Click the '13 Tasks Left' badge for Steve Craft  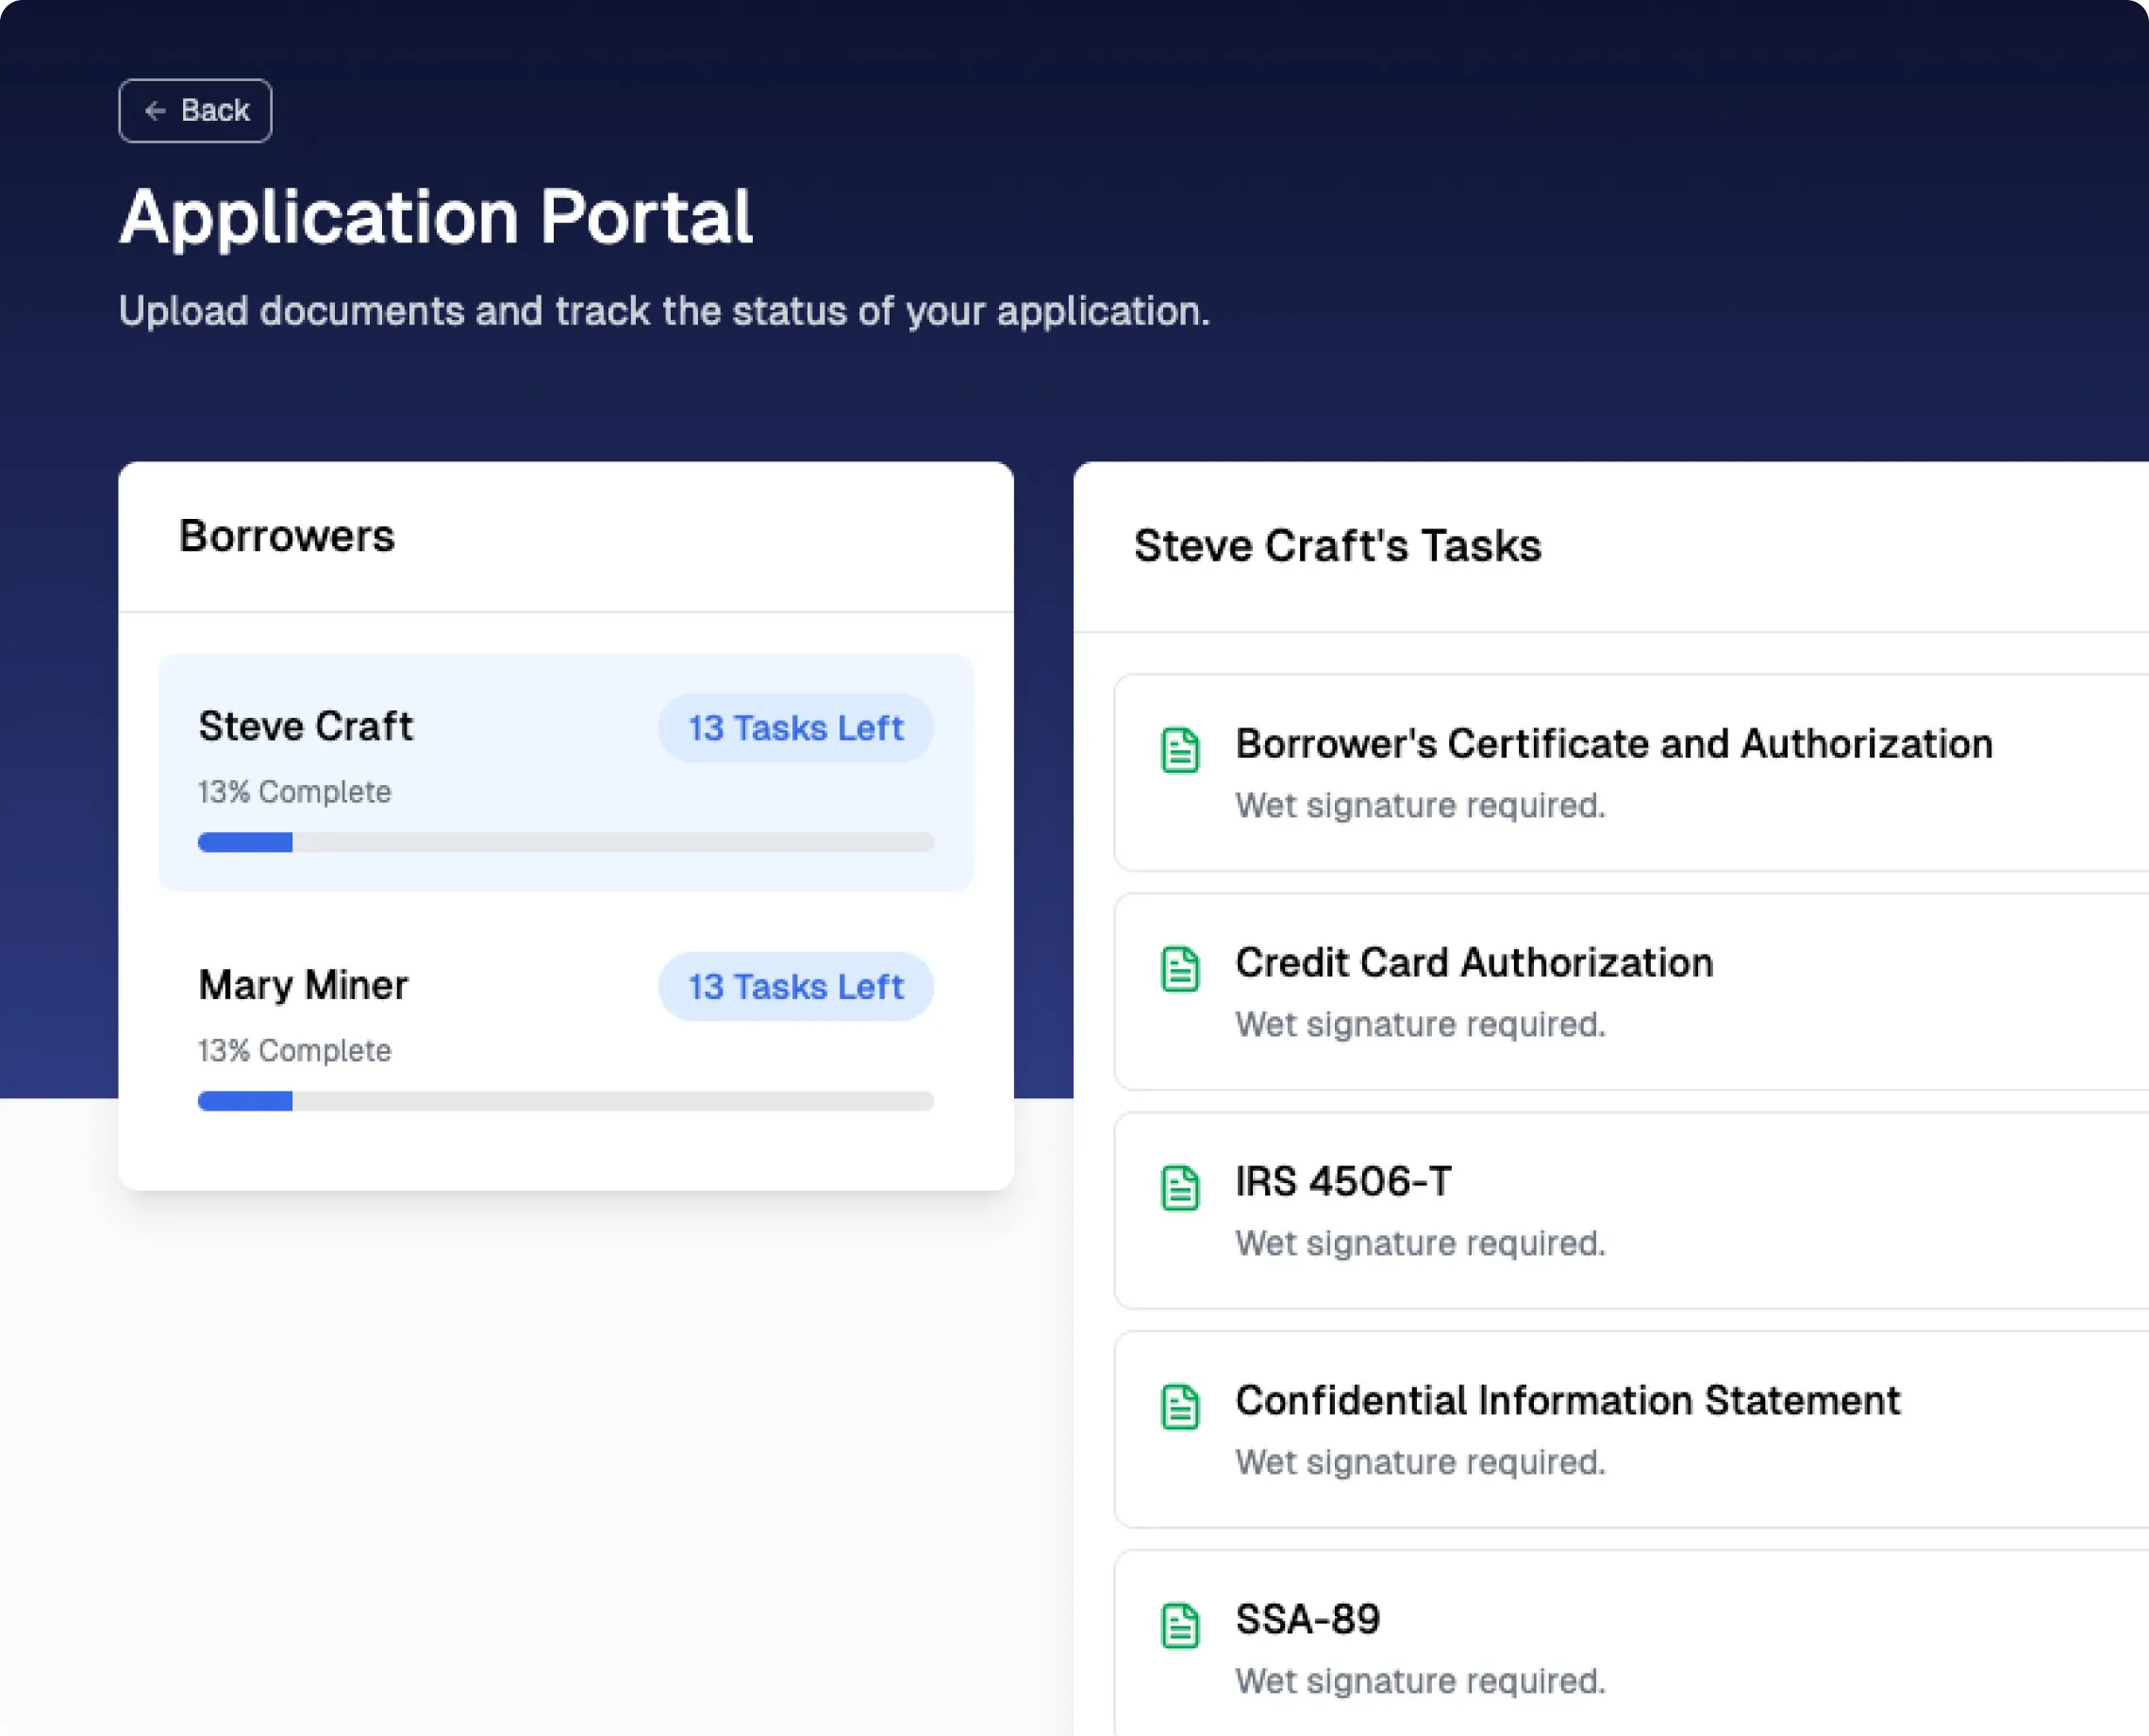click(795, 728)
